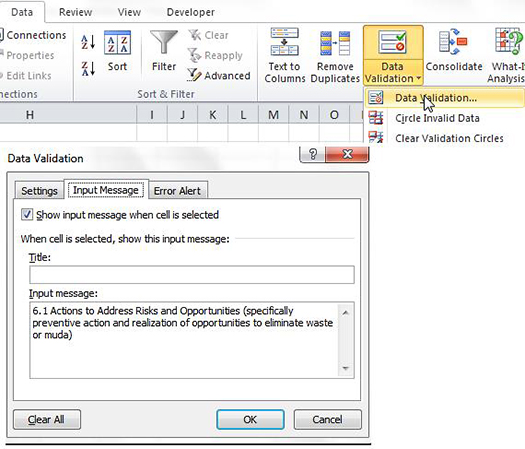The height and width of the screenshot is (449, 525).
Task: Toggle the Filter funnel icon
Action: click(x=164, y=42)
